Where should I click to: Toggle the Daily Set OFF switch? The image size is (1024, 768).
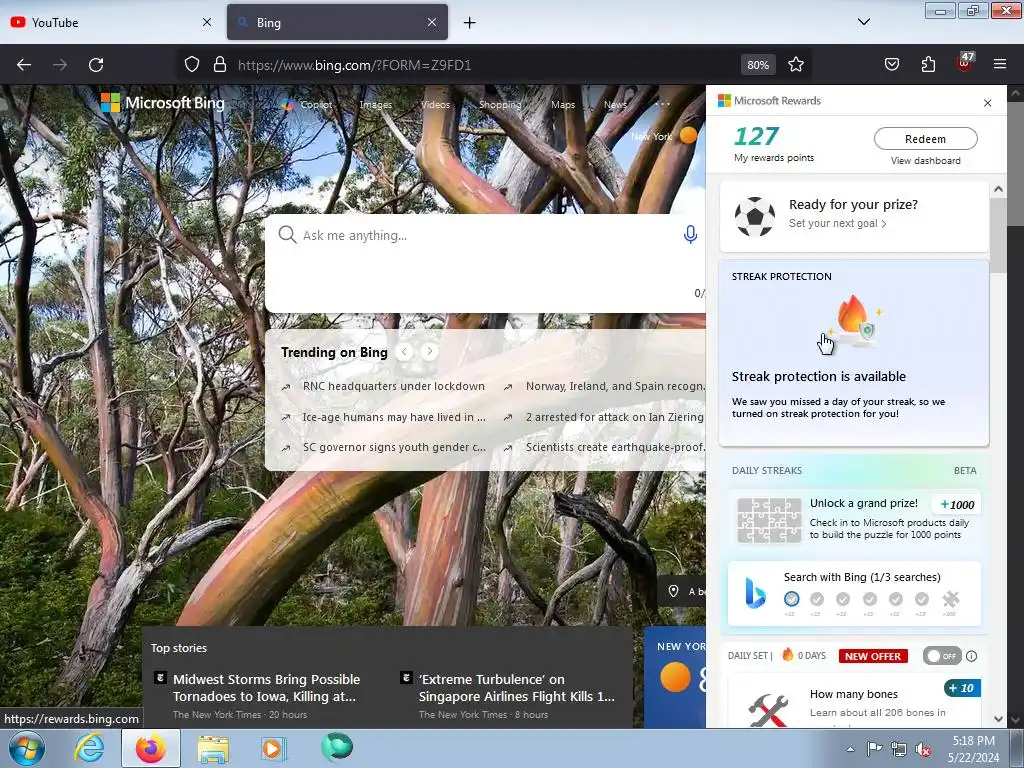(x=941, y=656)
